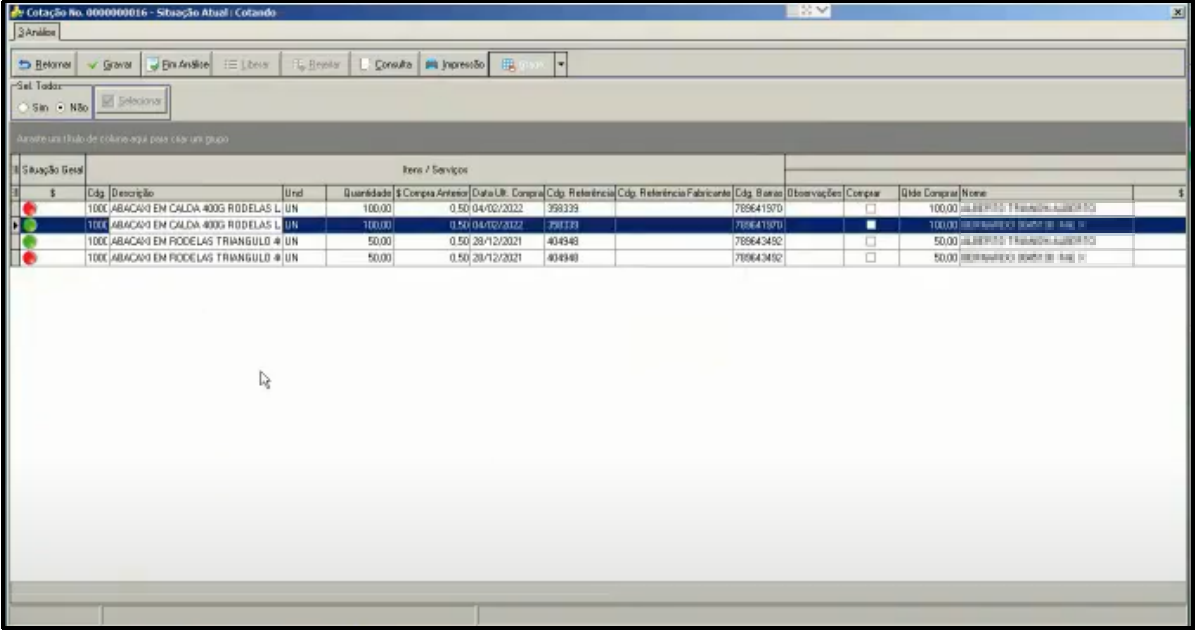Click the greyed Liberar toolbar button
The image size is (1195, 630).
point(246,65)
